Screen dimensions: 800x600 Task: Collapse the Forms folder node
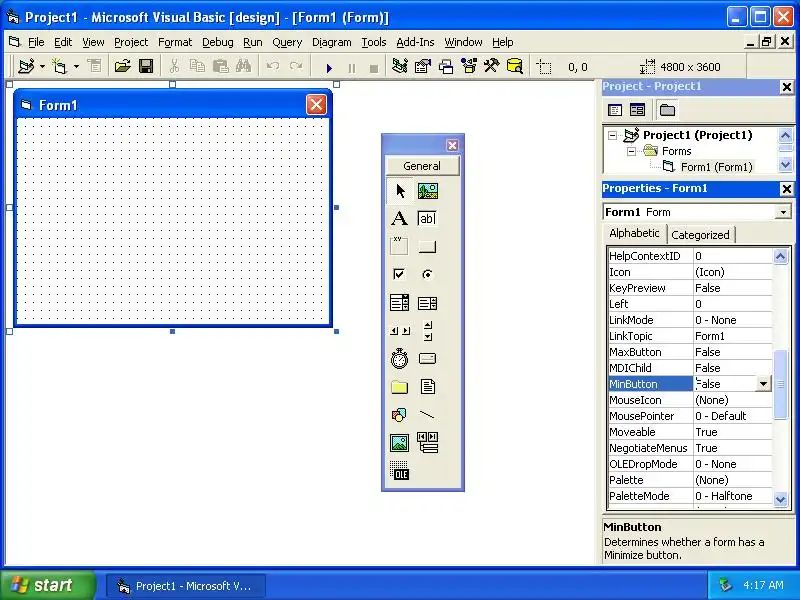click(x=631, y=151)
